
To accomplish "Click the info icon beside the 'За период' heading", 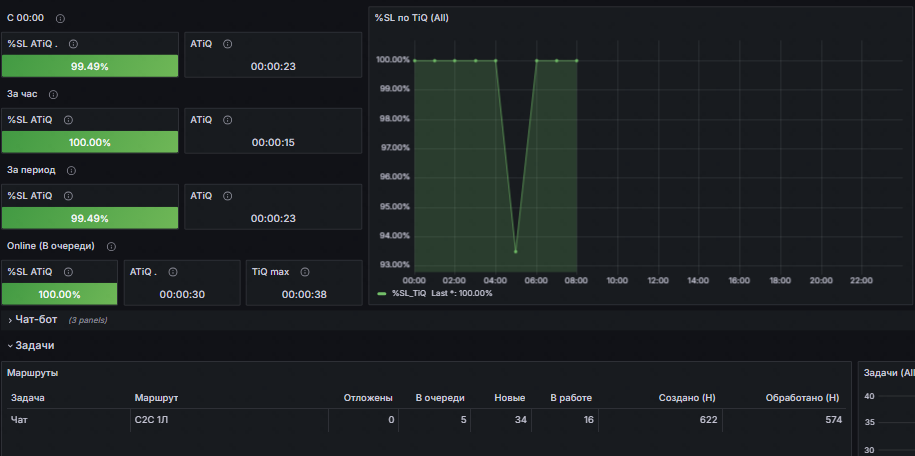I will [71, 170].
